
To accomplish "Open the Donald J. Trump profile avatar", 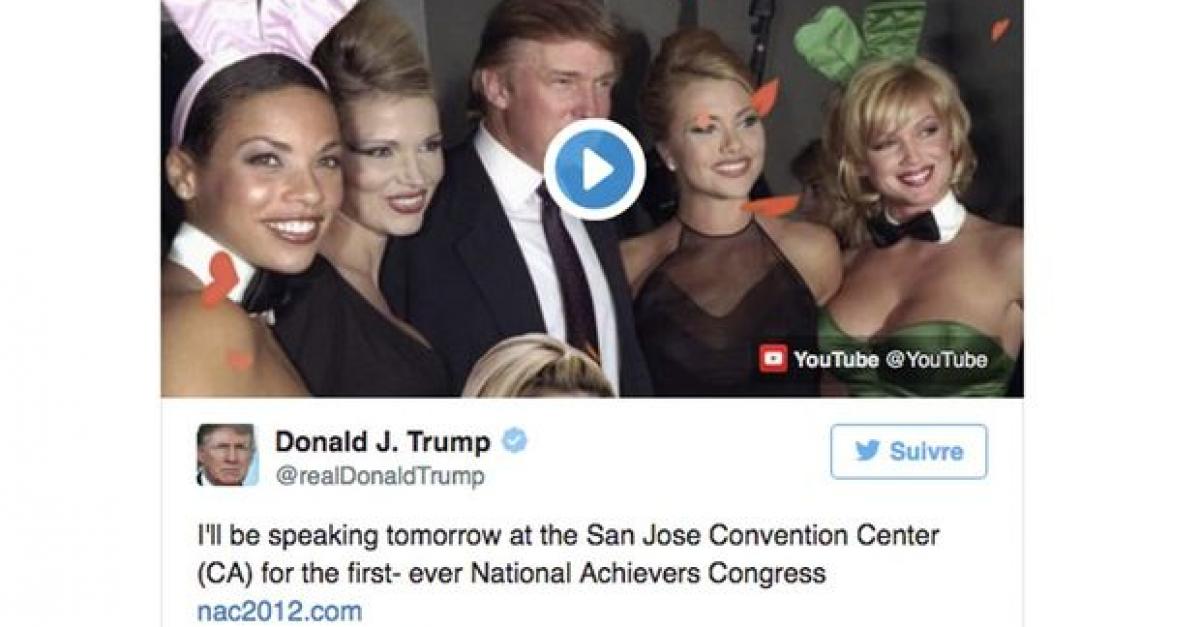I will [x=226, y=455].
